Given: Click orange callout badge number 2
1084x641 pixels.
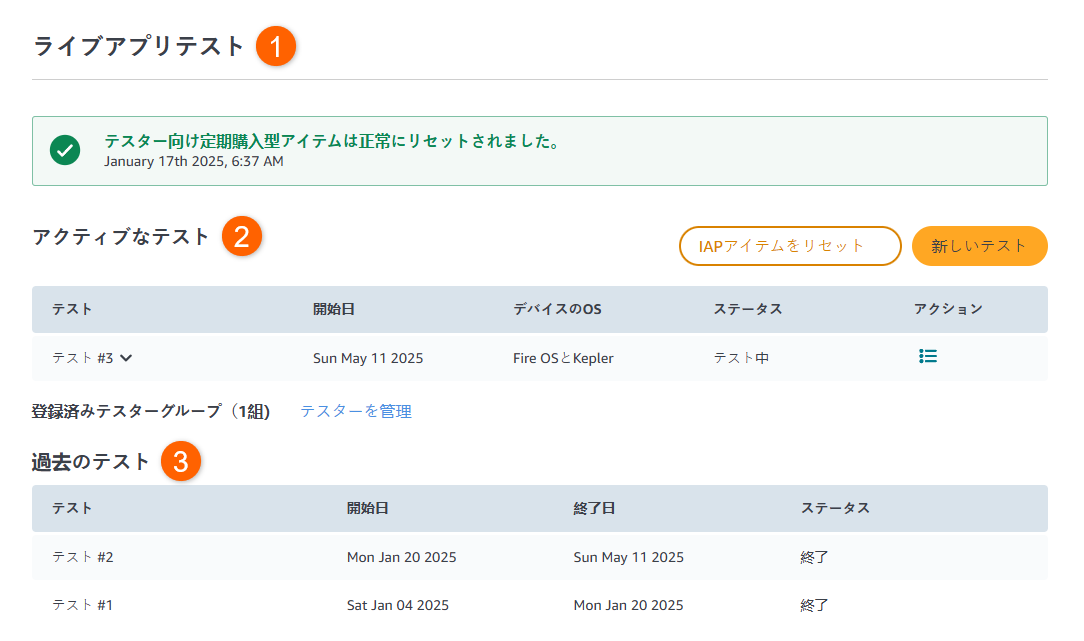Looking at the screenshot, I should [242, 237].
